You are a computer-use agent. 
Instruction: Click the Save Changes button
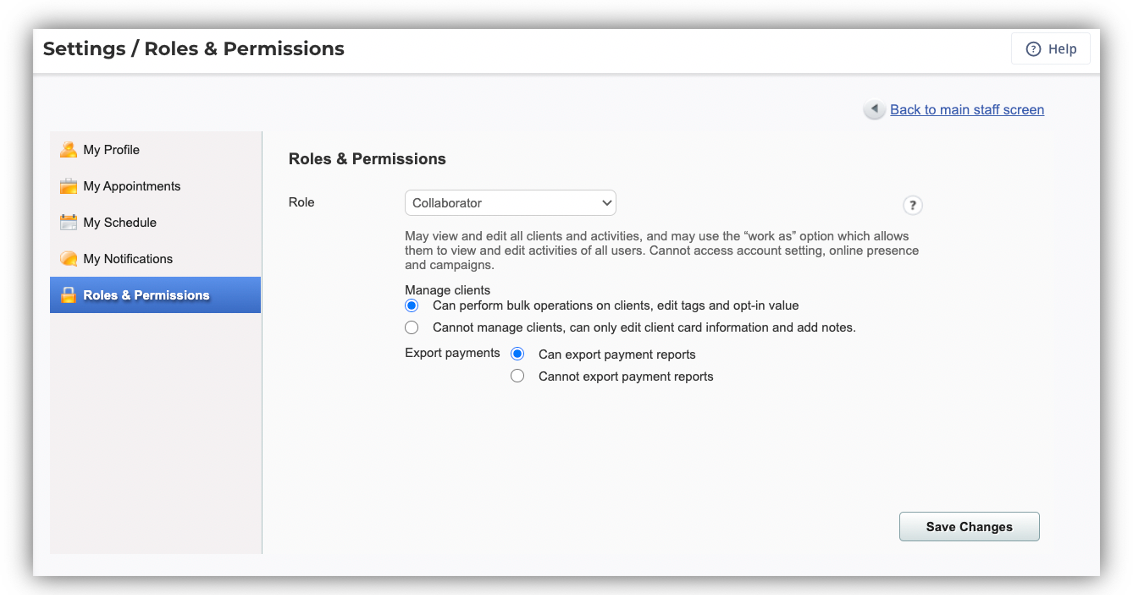click(x=969, y=527)
